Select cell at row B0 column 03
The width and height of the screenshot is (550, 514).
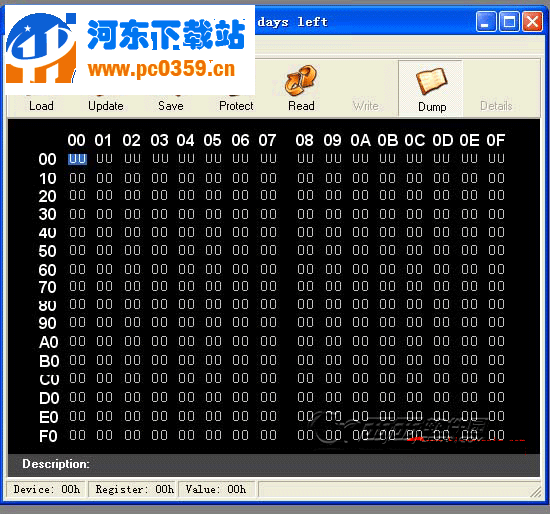(160, 360)
